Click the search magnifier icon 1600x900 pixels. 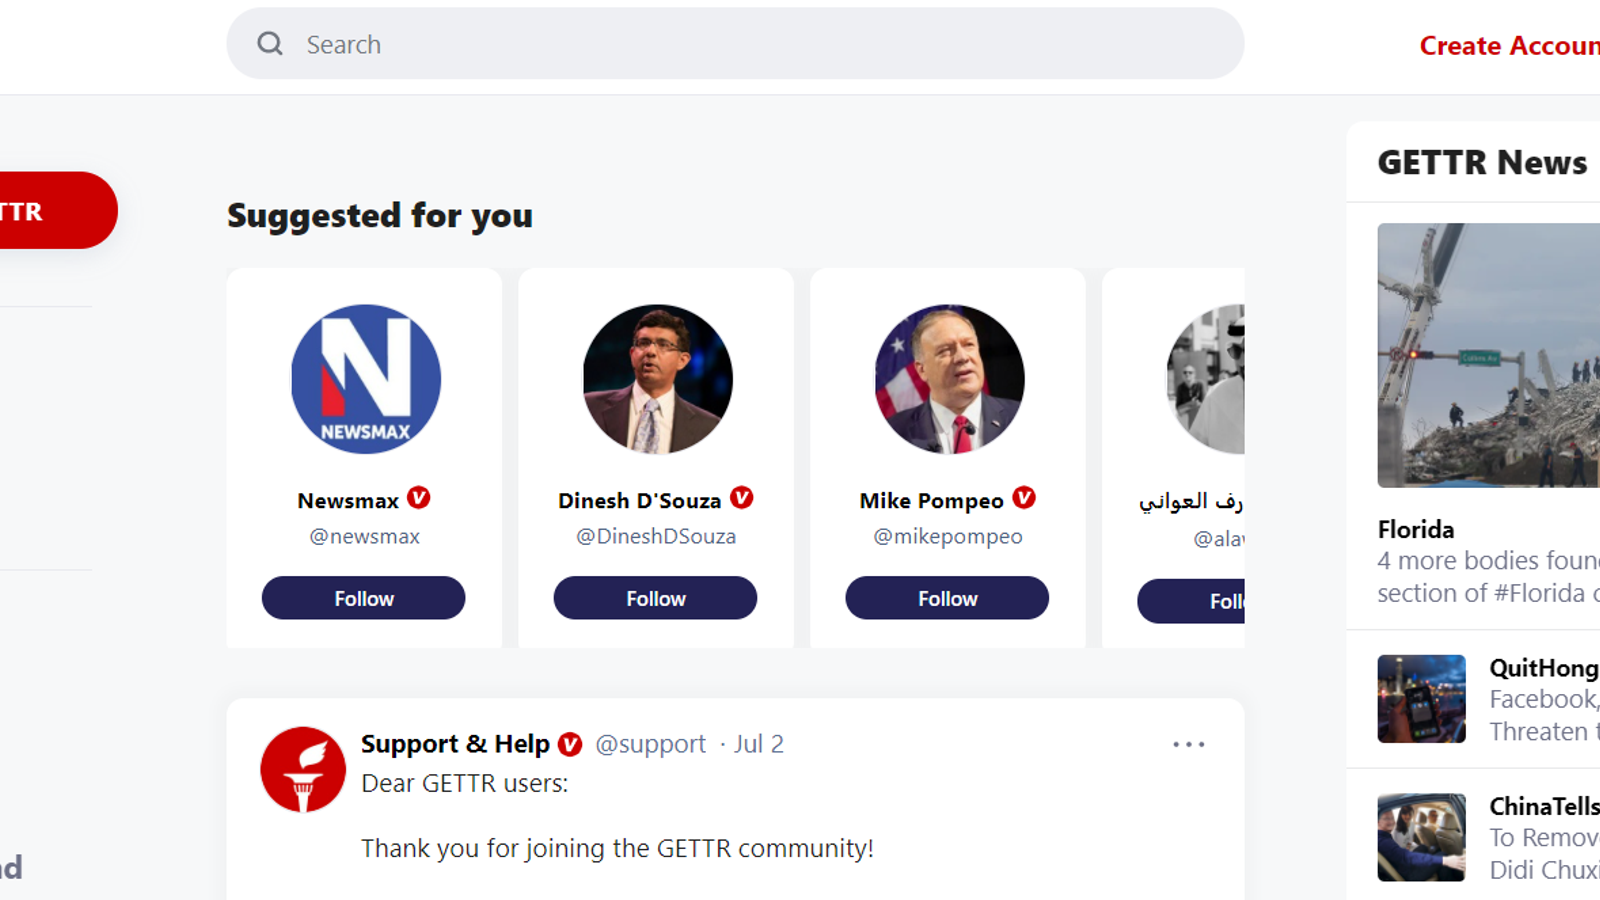click(x=270, y=44)
